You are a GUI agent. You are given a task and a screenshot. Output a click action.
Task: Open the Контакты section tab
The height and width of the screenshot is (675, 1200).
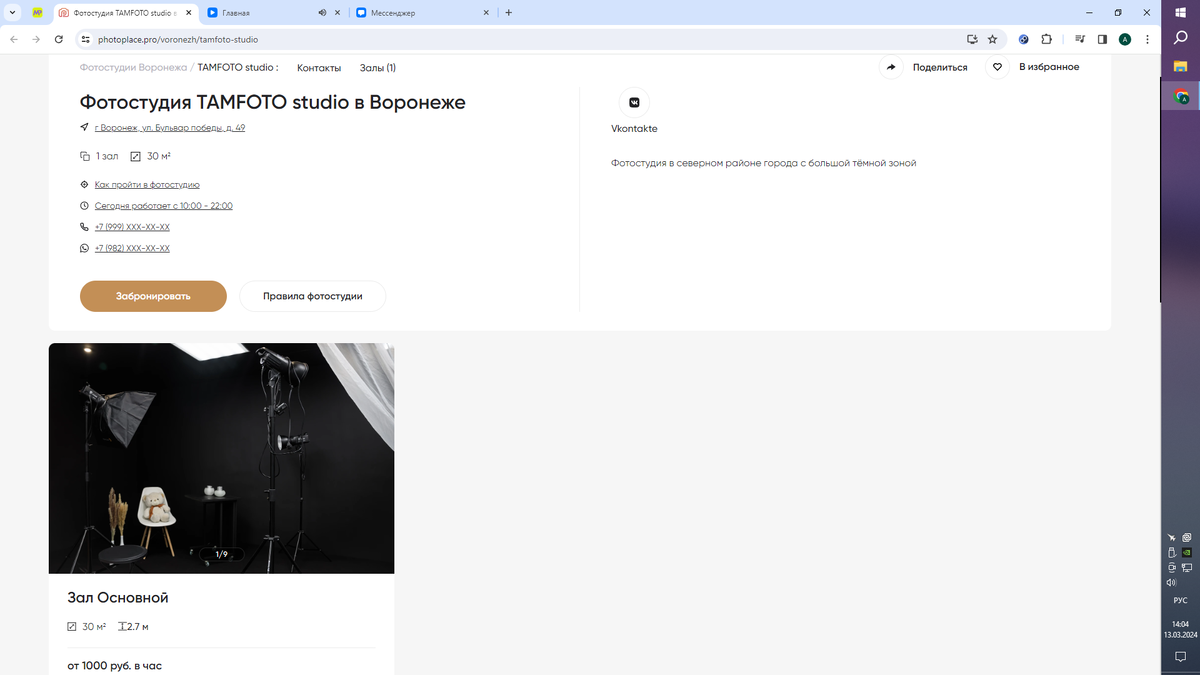coord(319,68)
